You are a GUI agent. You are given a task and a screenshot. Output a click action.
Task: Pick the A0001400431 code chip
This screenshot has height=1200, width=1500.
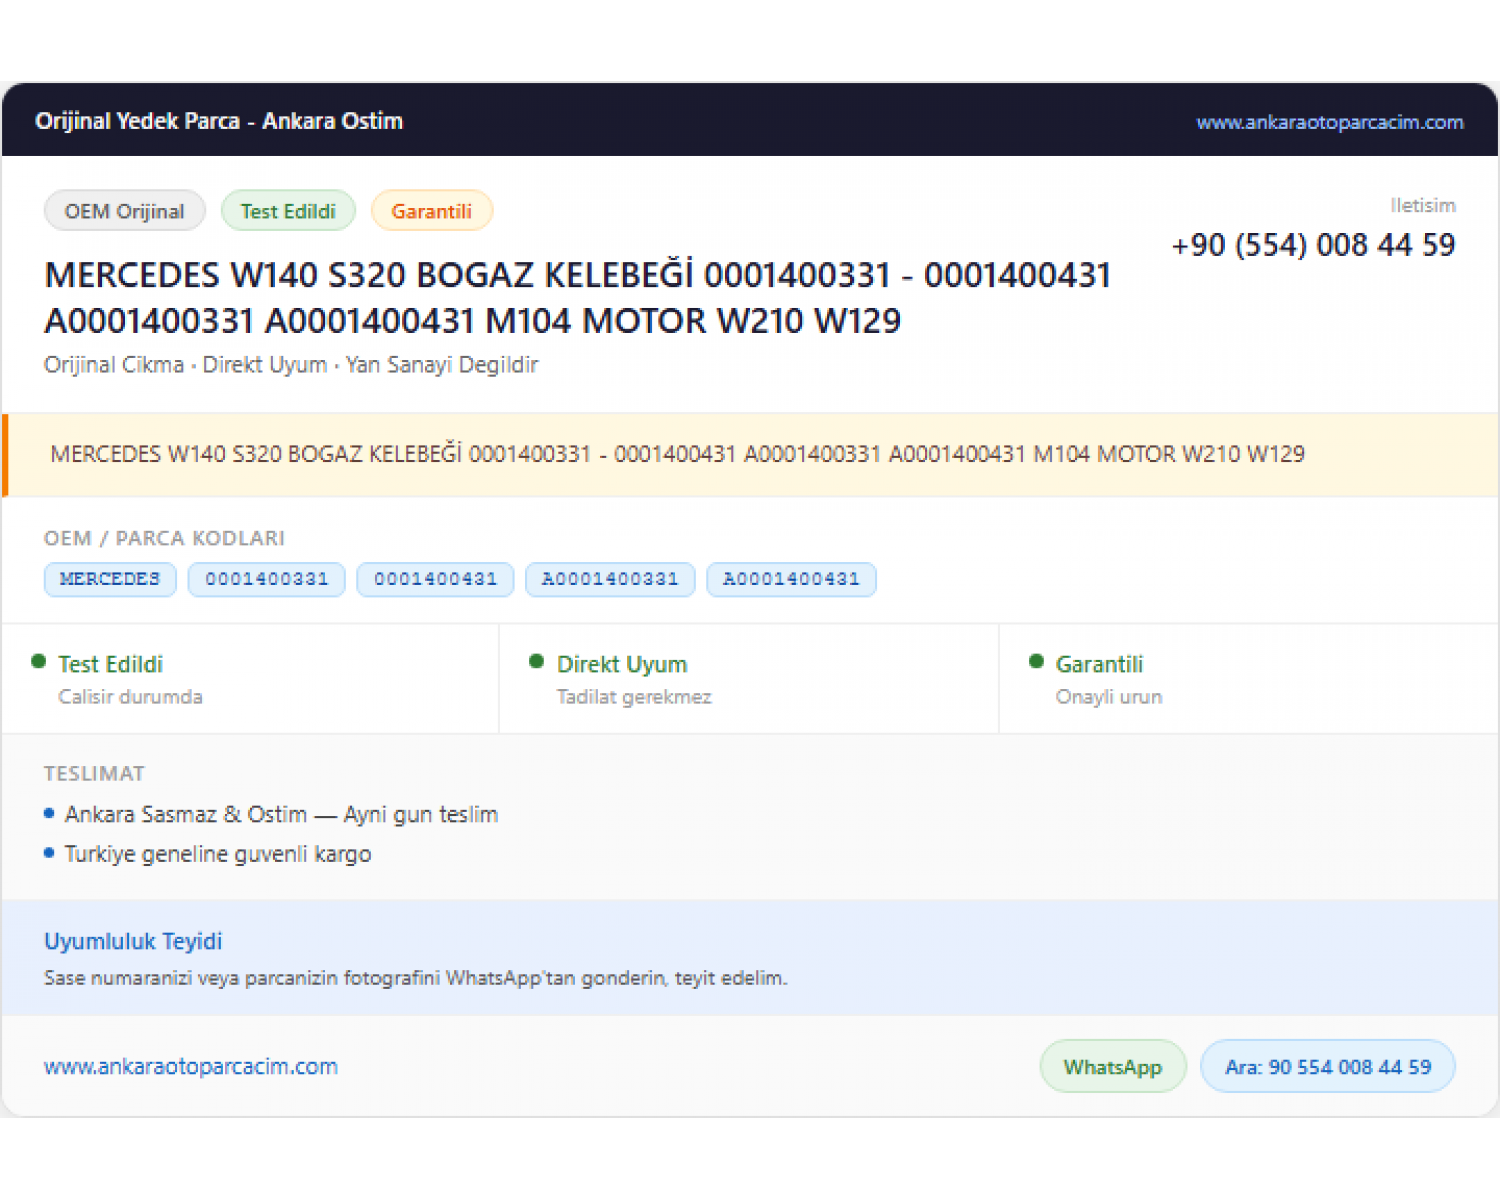(791, 579)
